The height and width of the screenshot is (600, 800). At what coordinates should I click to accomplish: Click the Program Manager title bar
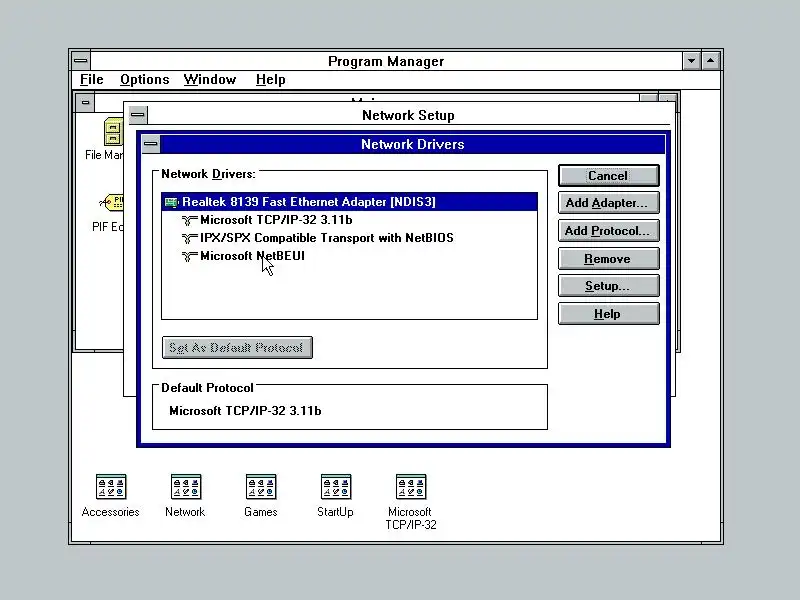386,61
